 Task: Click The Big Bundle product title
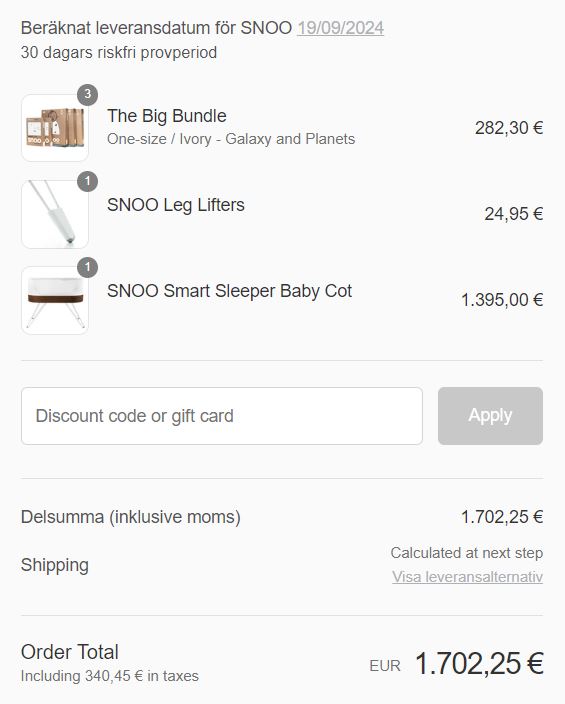pyautogui.click(x=167, y=116)
